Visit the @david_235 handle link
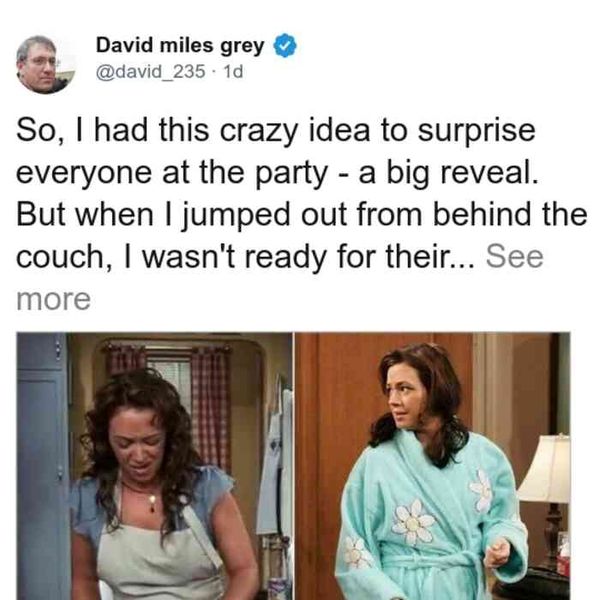 pyautogui.click(x=150, y=72)
